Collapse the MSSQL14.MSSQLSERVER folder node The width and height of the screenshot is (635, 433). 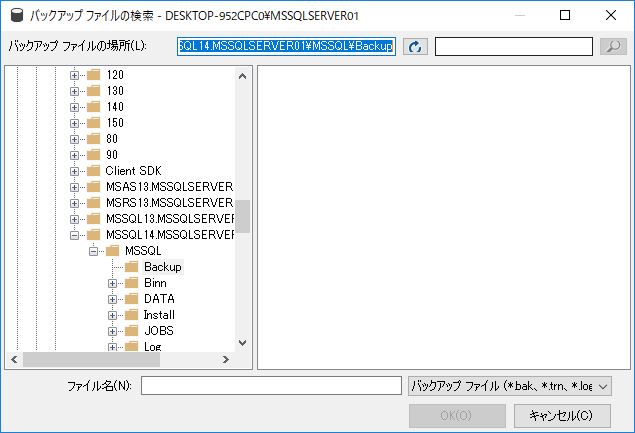pyautogui.click(x=75, y=235)
